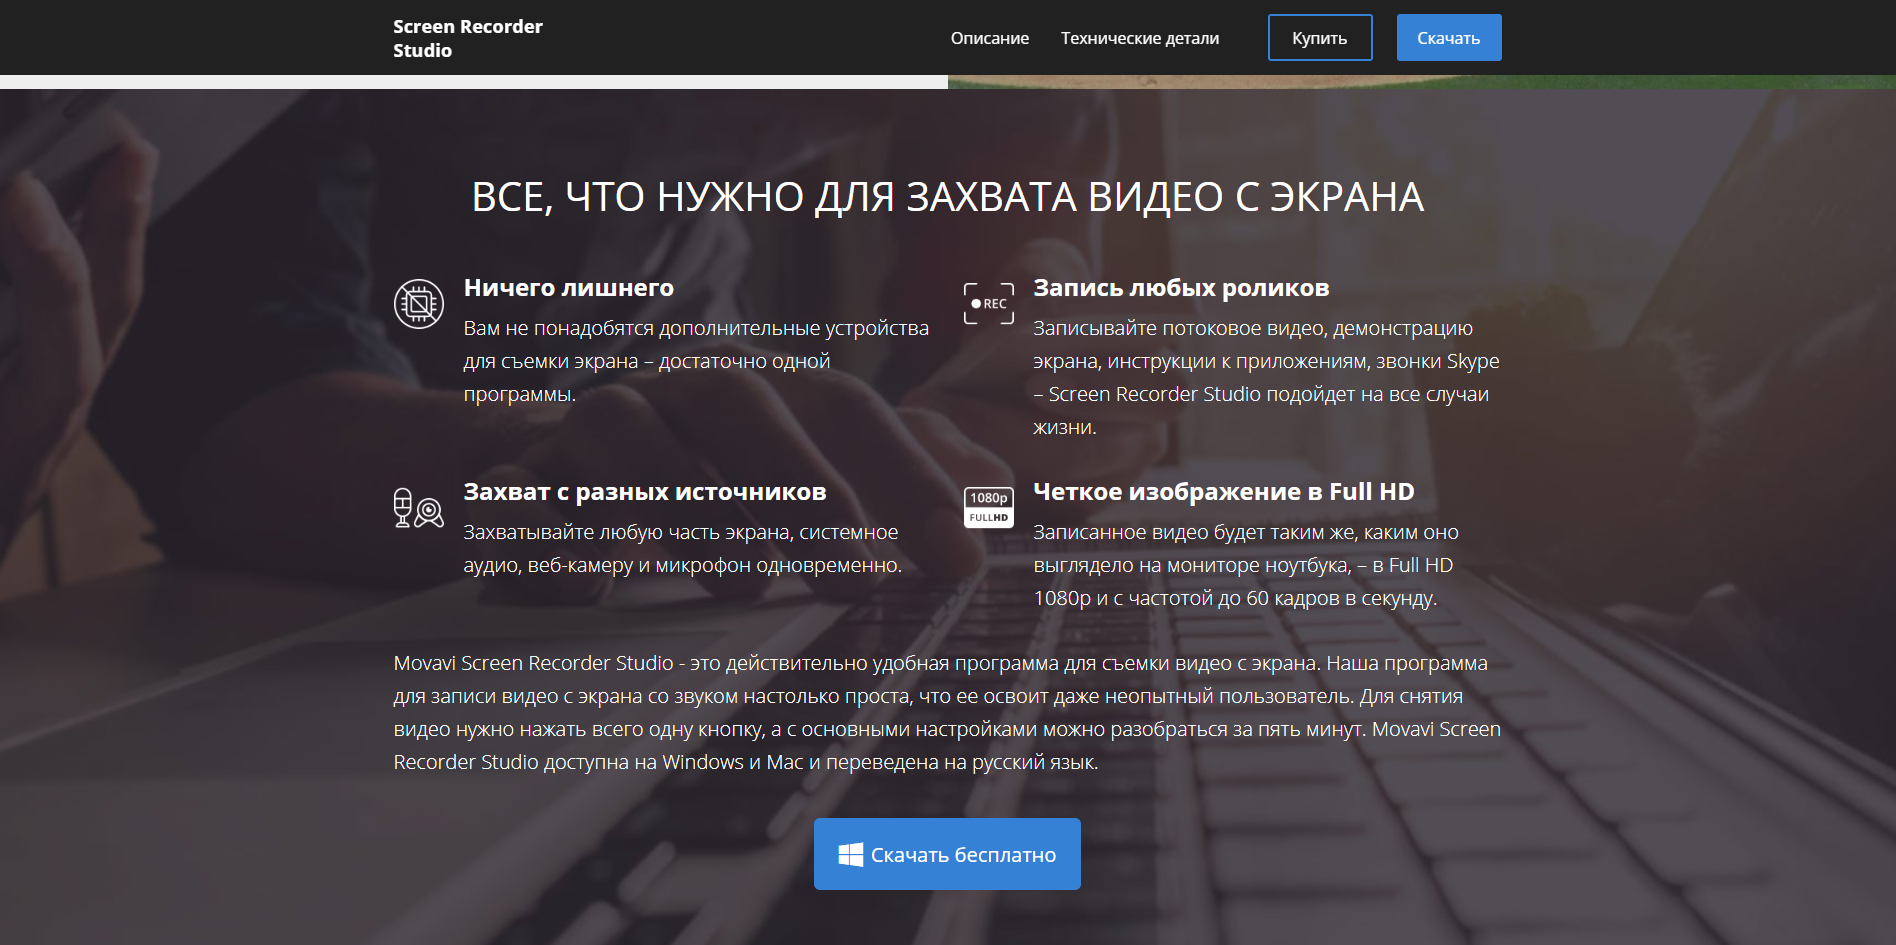Click the Movavi Screen Recorder Studio description paragraph
Image resolution: width=1896 pixels, height=945 pixels.
(x=947, y=712)
